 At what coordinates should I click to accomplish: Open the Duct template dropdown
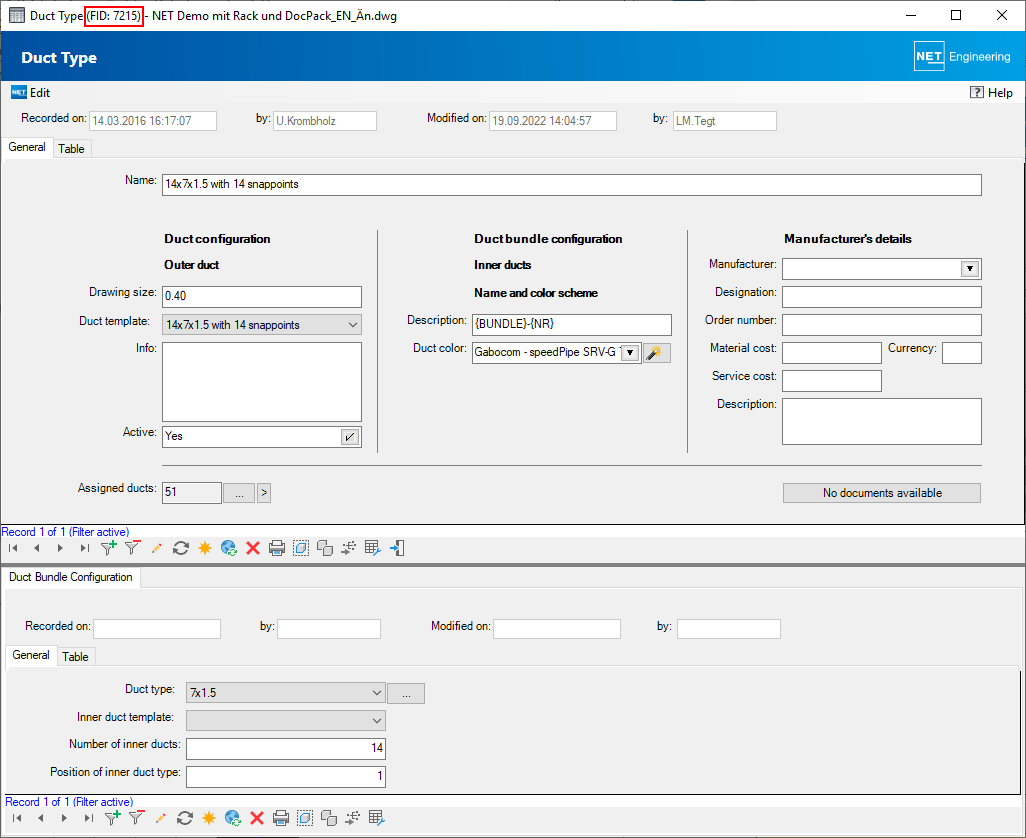pos(353,325)
